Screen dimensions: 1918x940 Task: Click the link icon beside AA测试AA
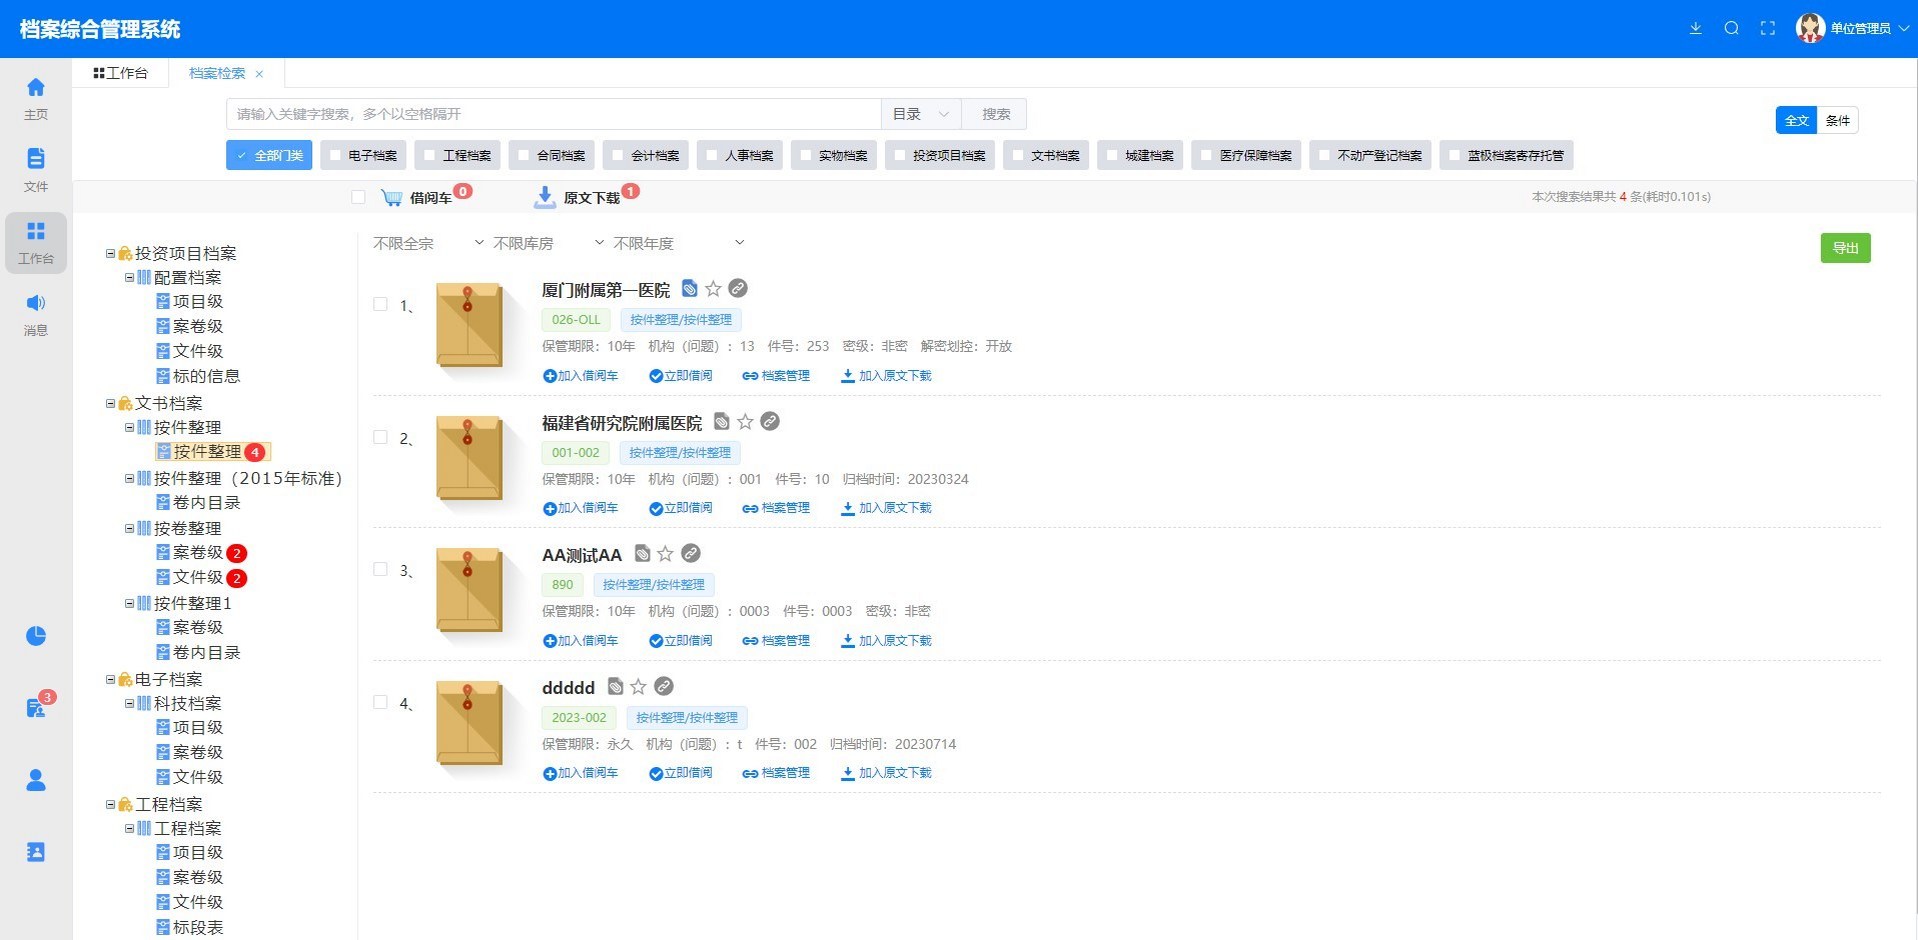pos(691,553)
